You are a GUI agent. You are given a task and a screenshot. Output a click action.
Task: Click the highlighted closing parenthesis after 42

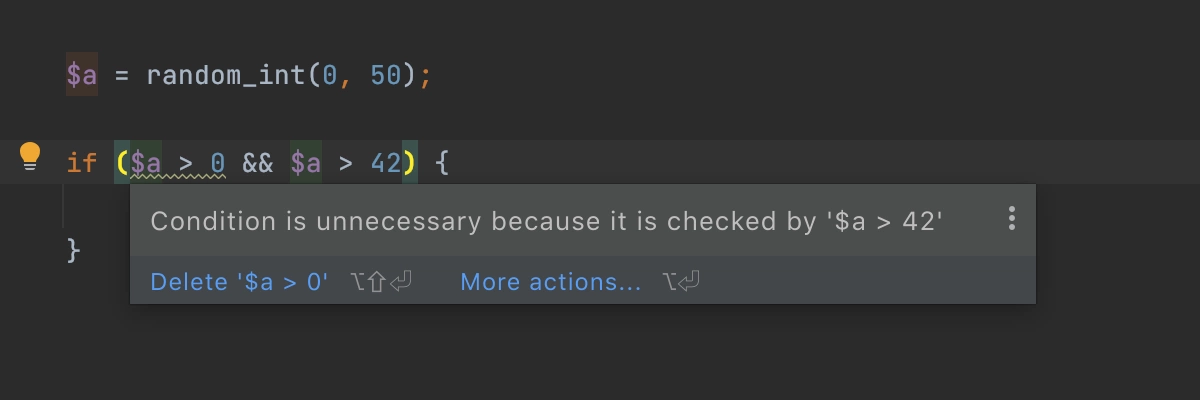pos(410,162)
